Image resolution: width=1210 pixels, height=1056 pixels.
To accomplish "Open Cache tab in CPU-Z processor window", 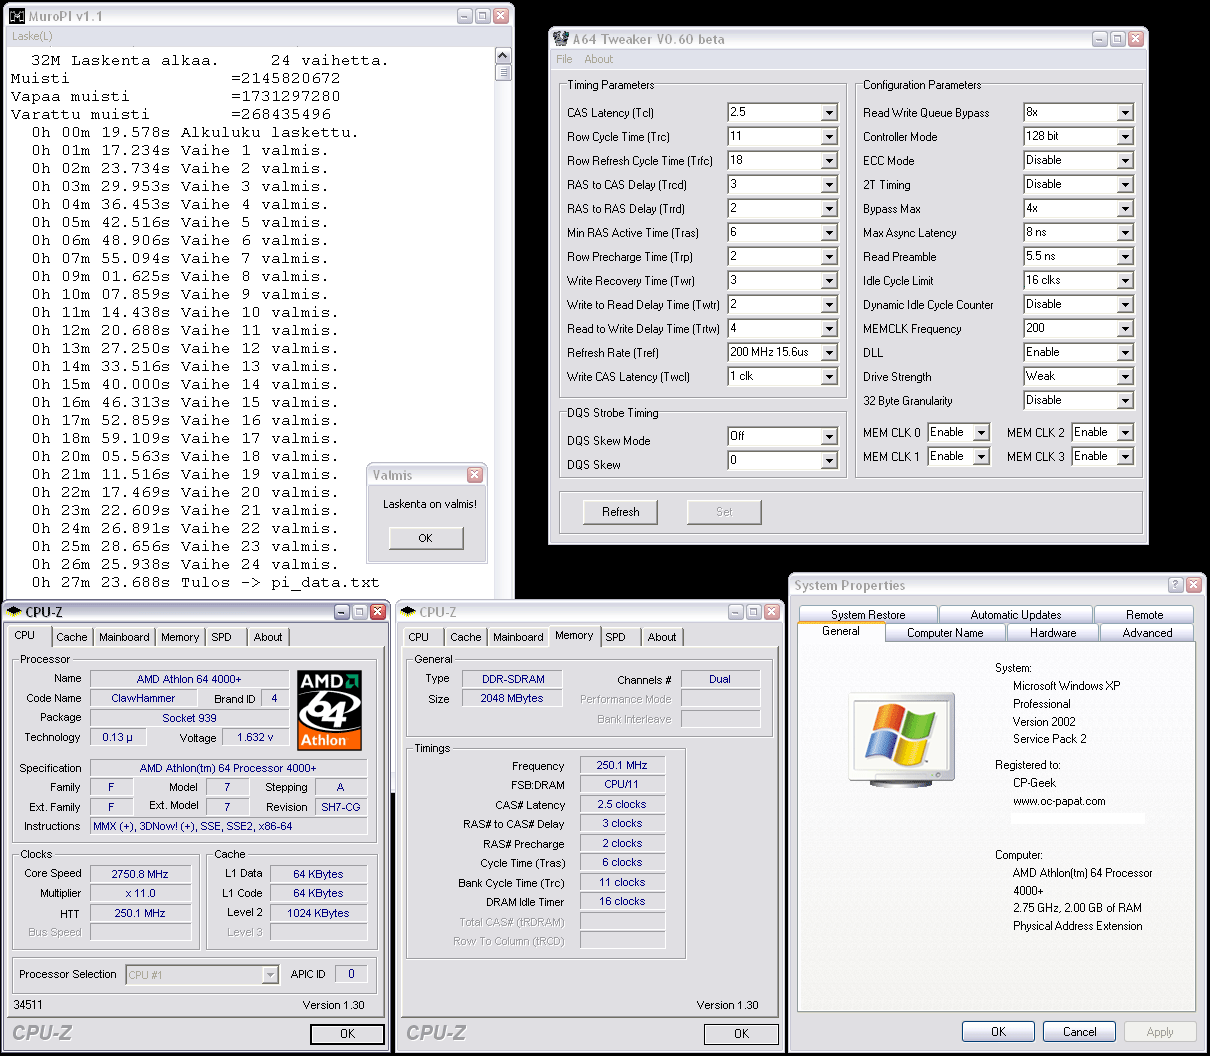I will coord(72,637).
